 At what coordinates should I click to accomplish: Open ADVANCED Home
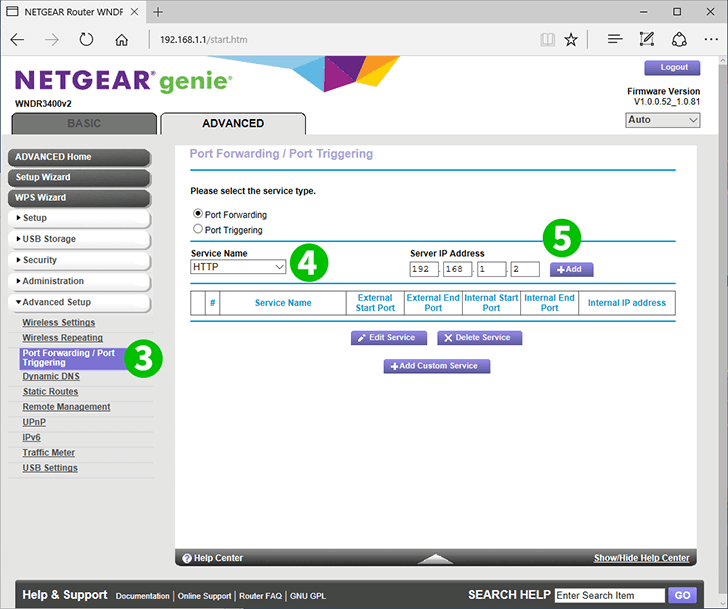(79, 157)
